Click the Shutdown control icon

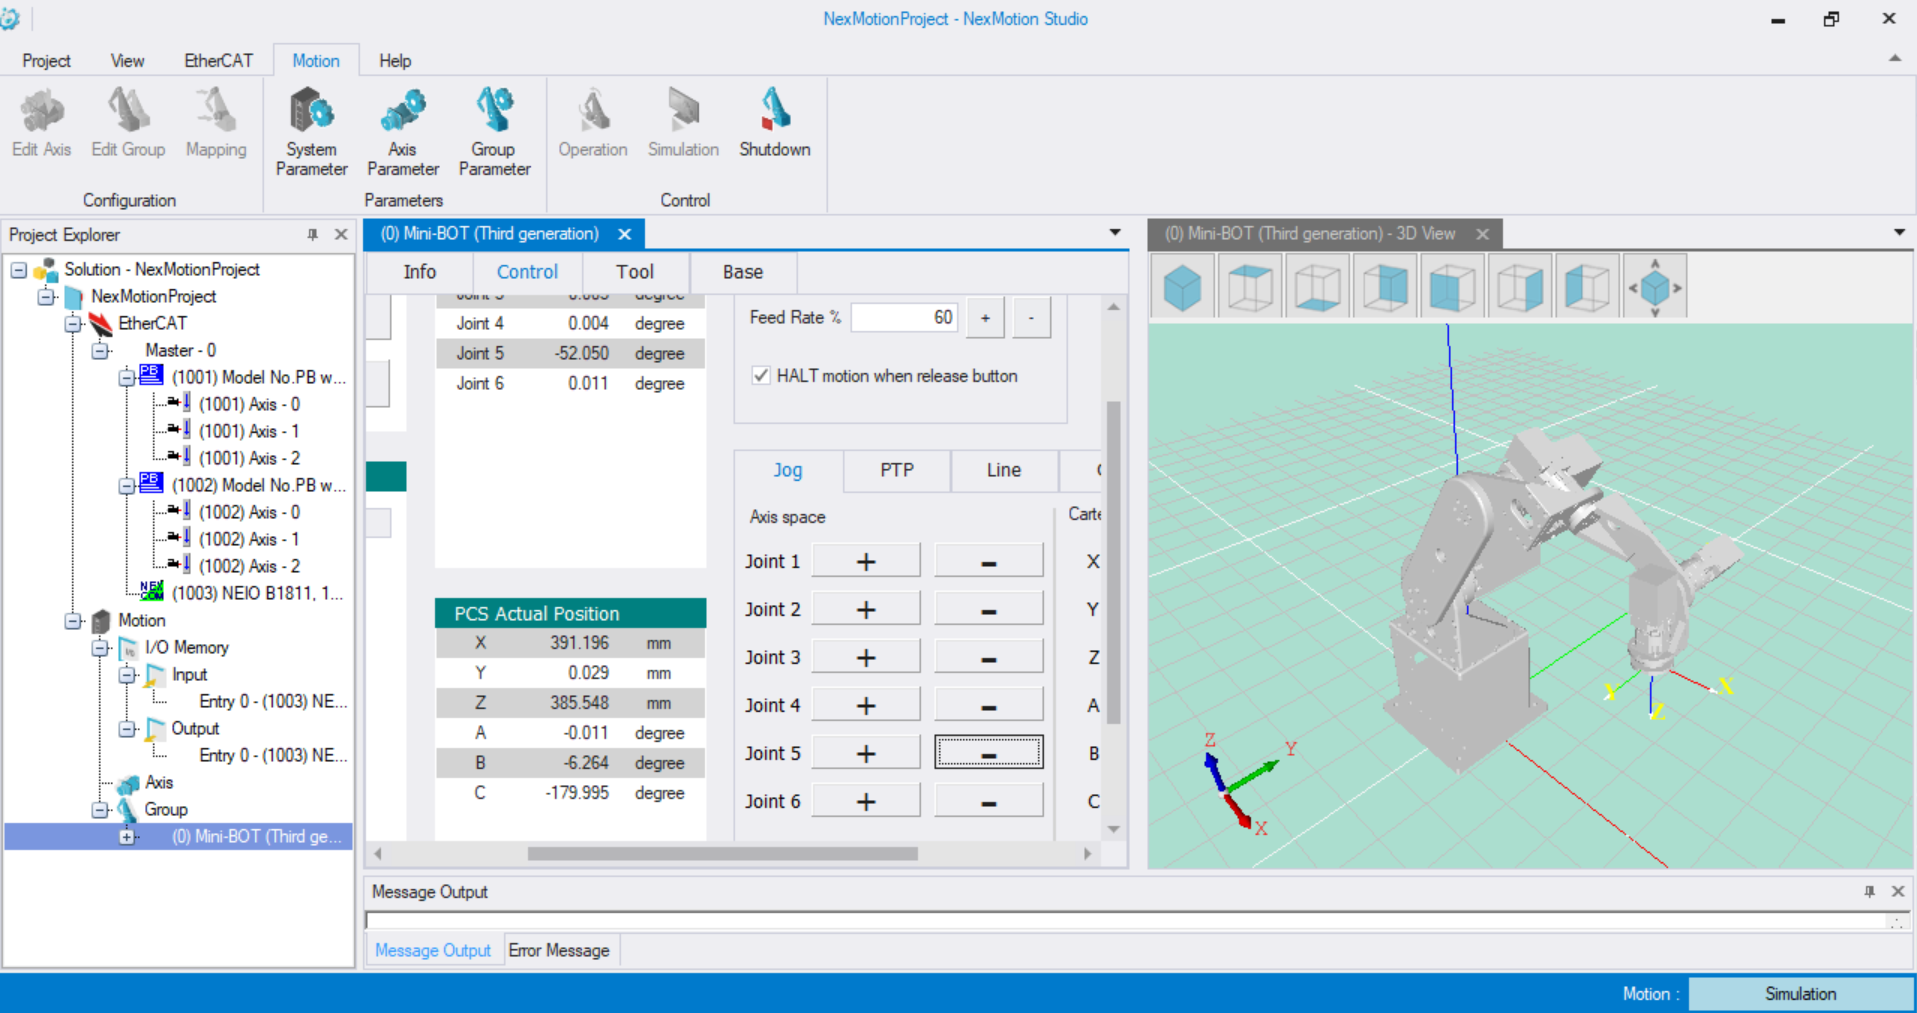[x=775, y=122]
